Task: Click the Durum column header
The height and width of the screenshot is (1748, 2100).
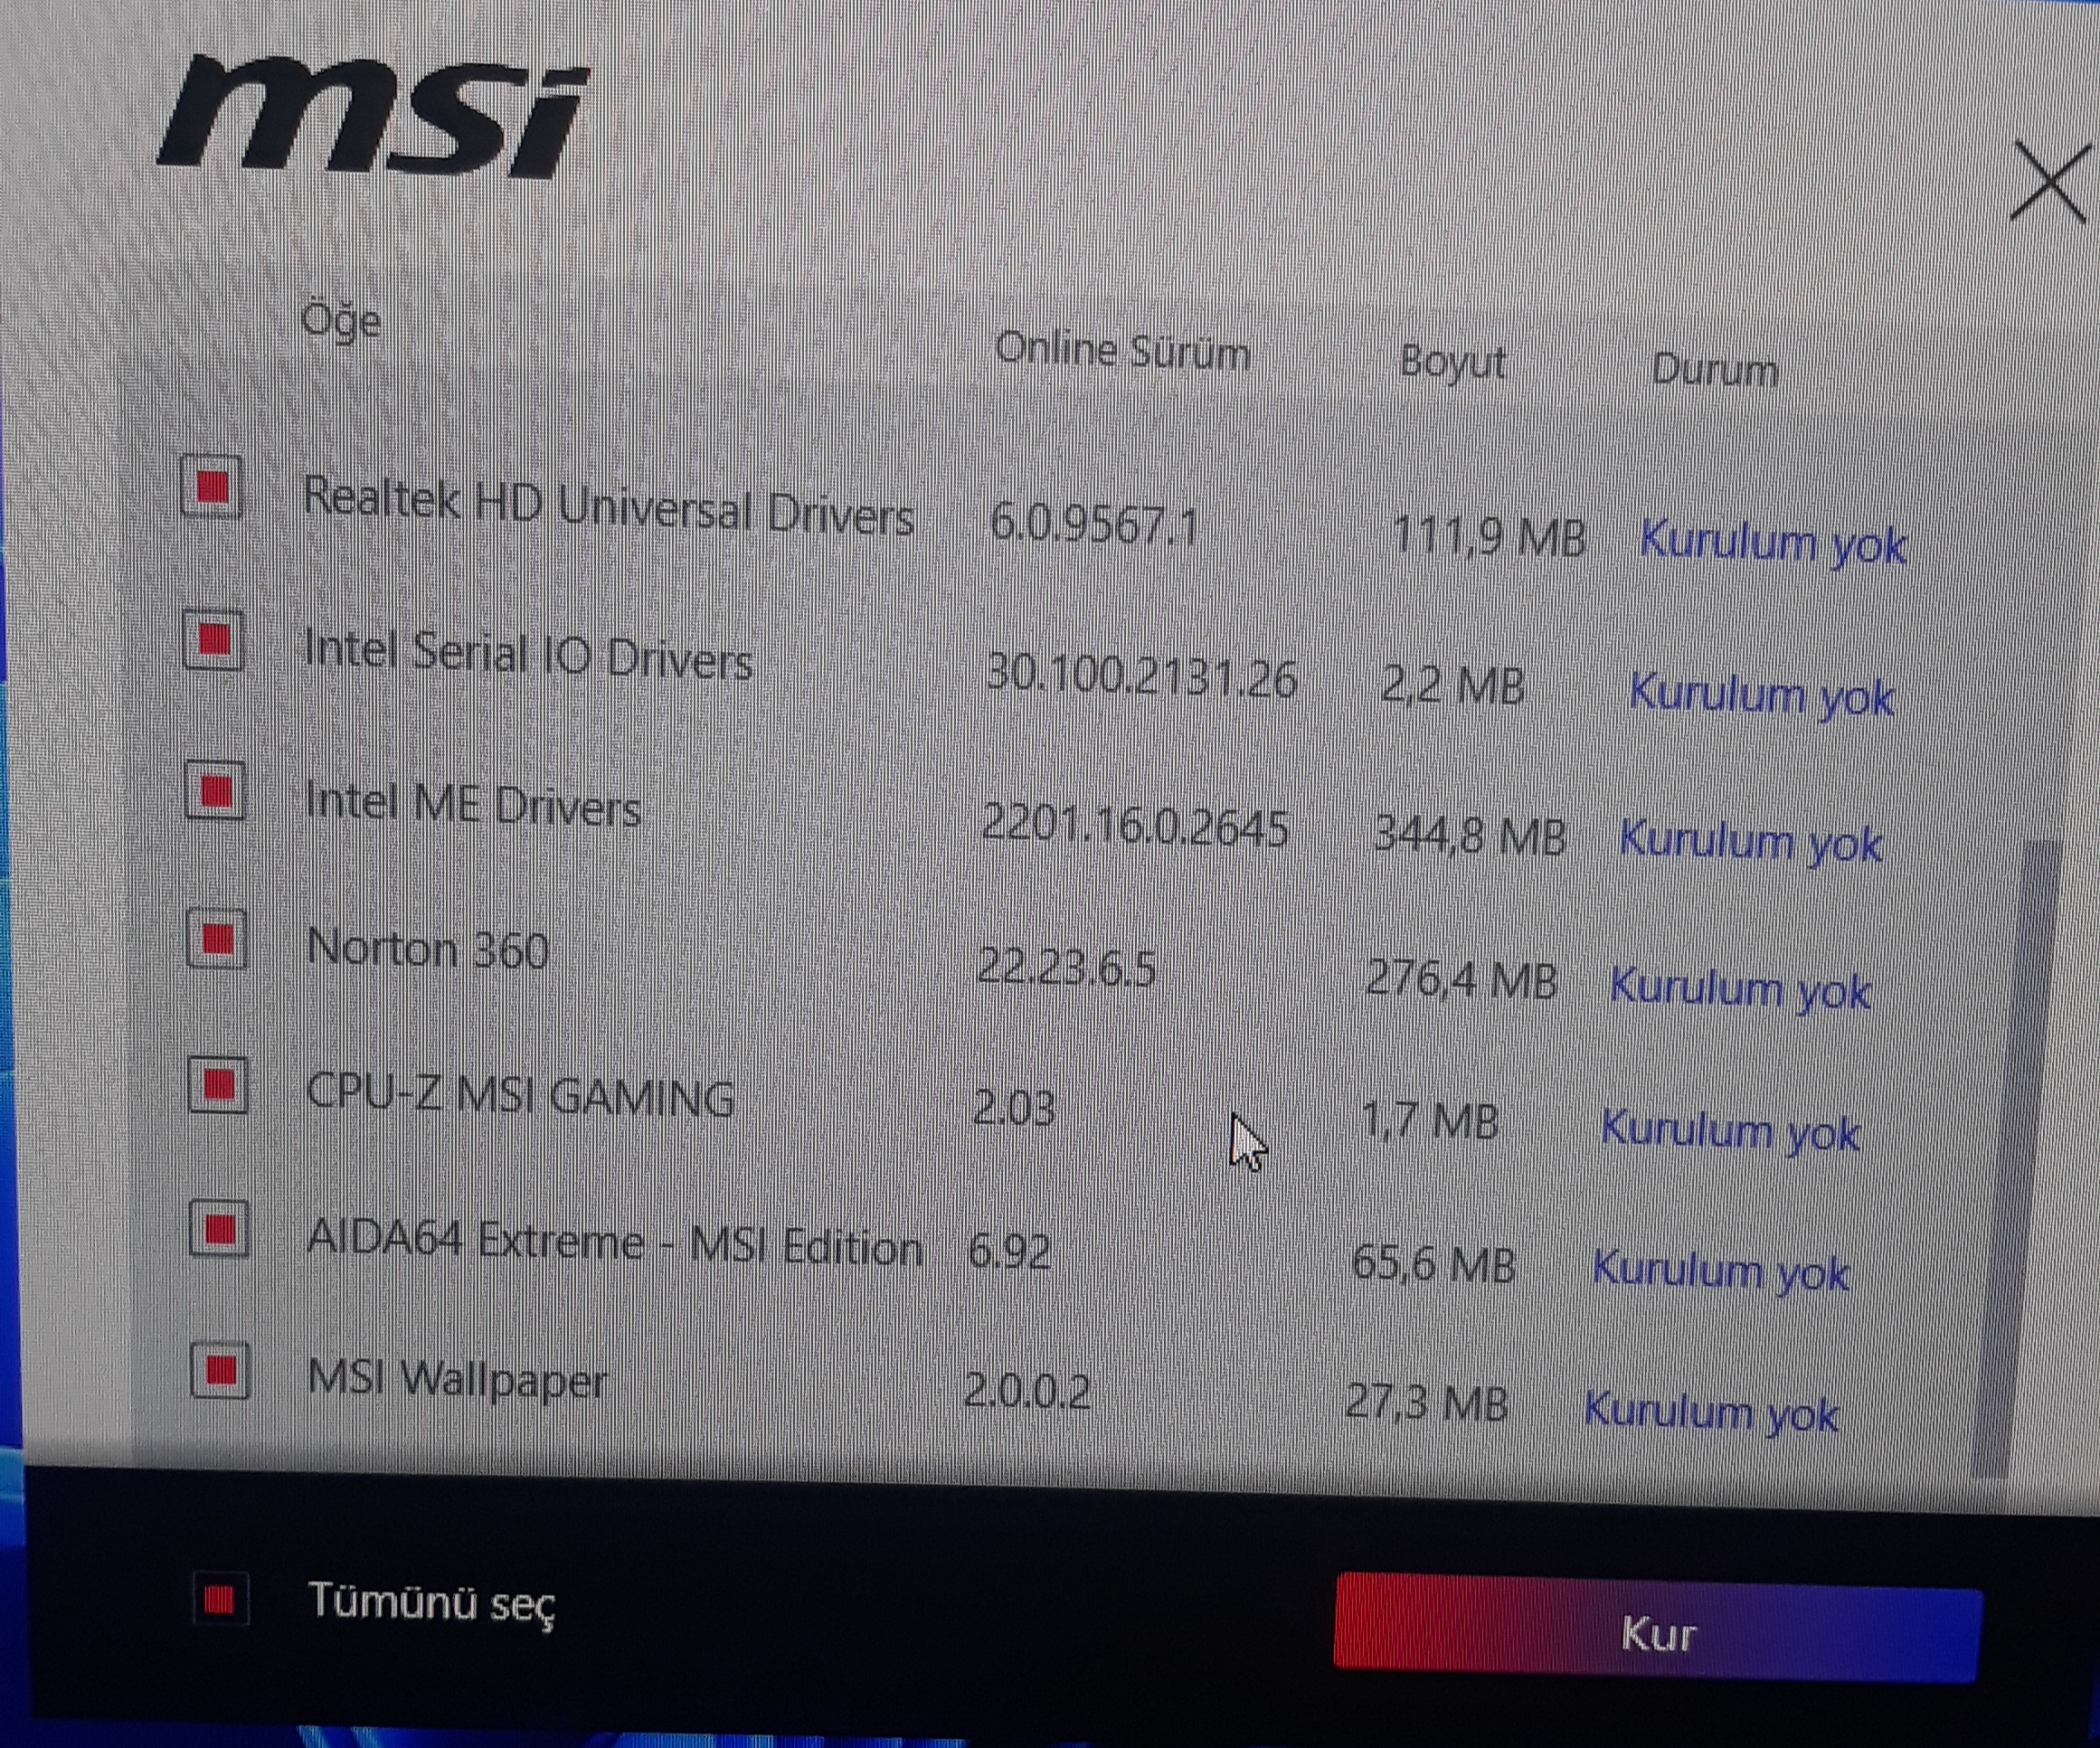Action: coord(1714,371)
